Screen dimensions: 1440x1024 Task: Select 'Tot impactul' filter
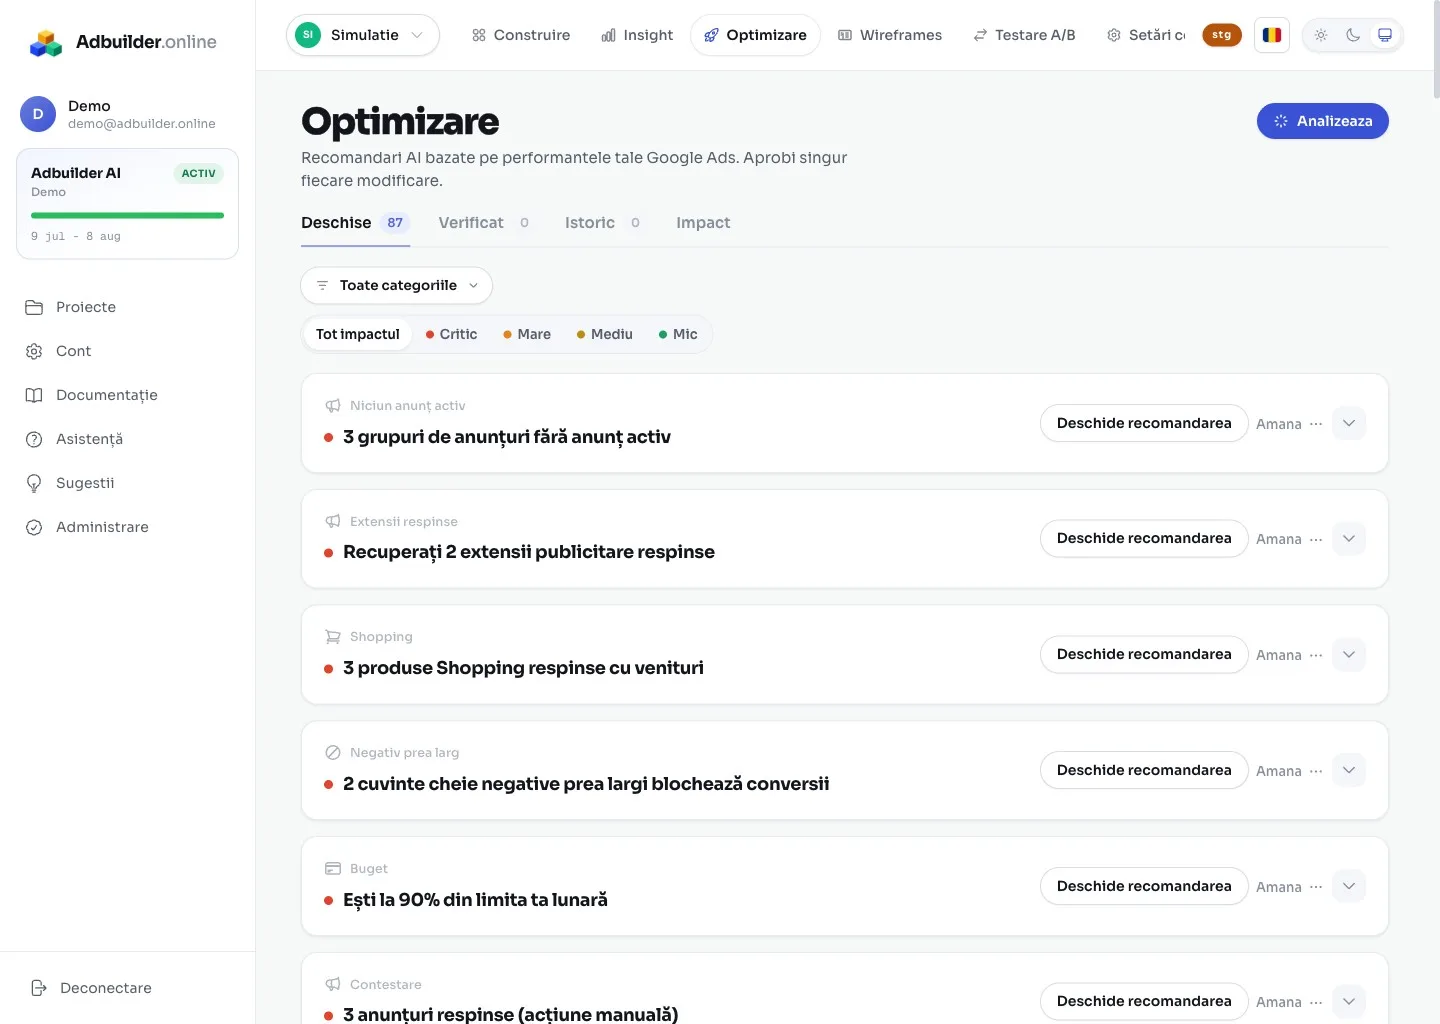click(x=358, y=334)
